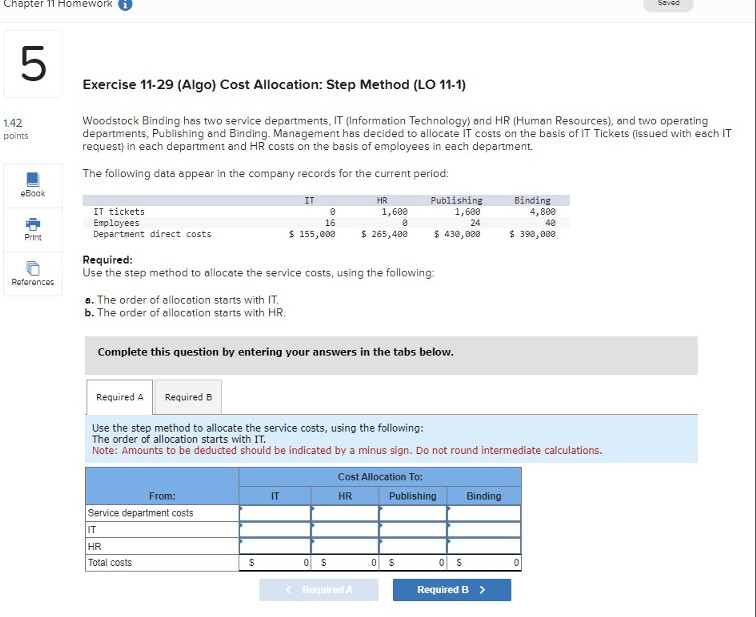Screen dimensions: 756x617
Task: Select Service department costs IT input cell
Action: [275, 513]
